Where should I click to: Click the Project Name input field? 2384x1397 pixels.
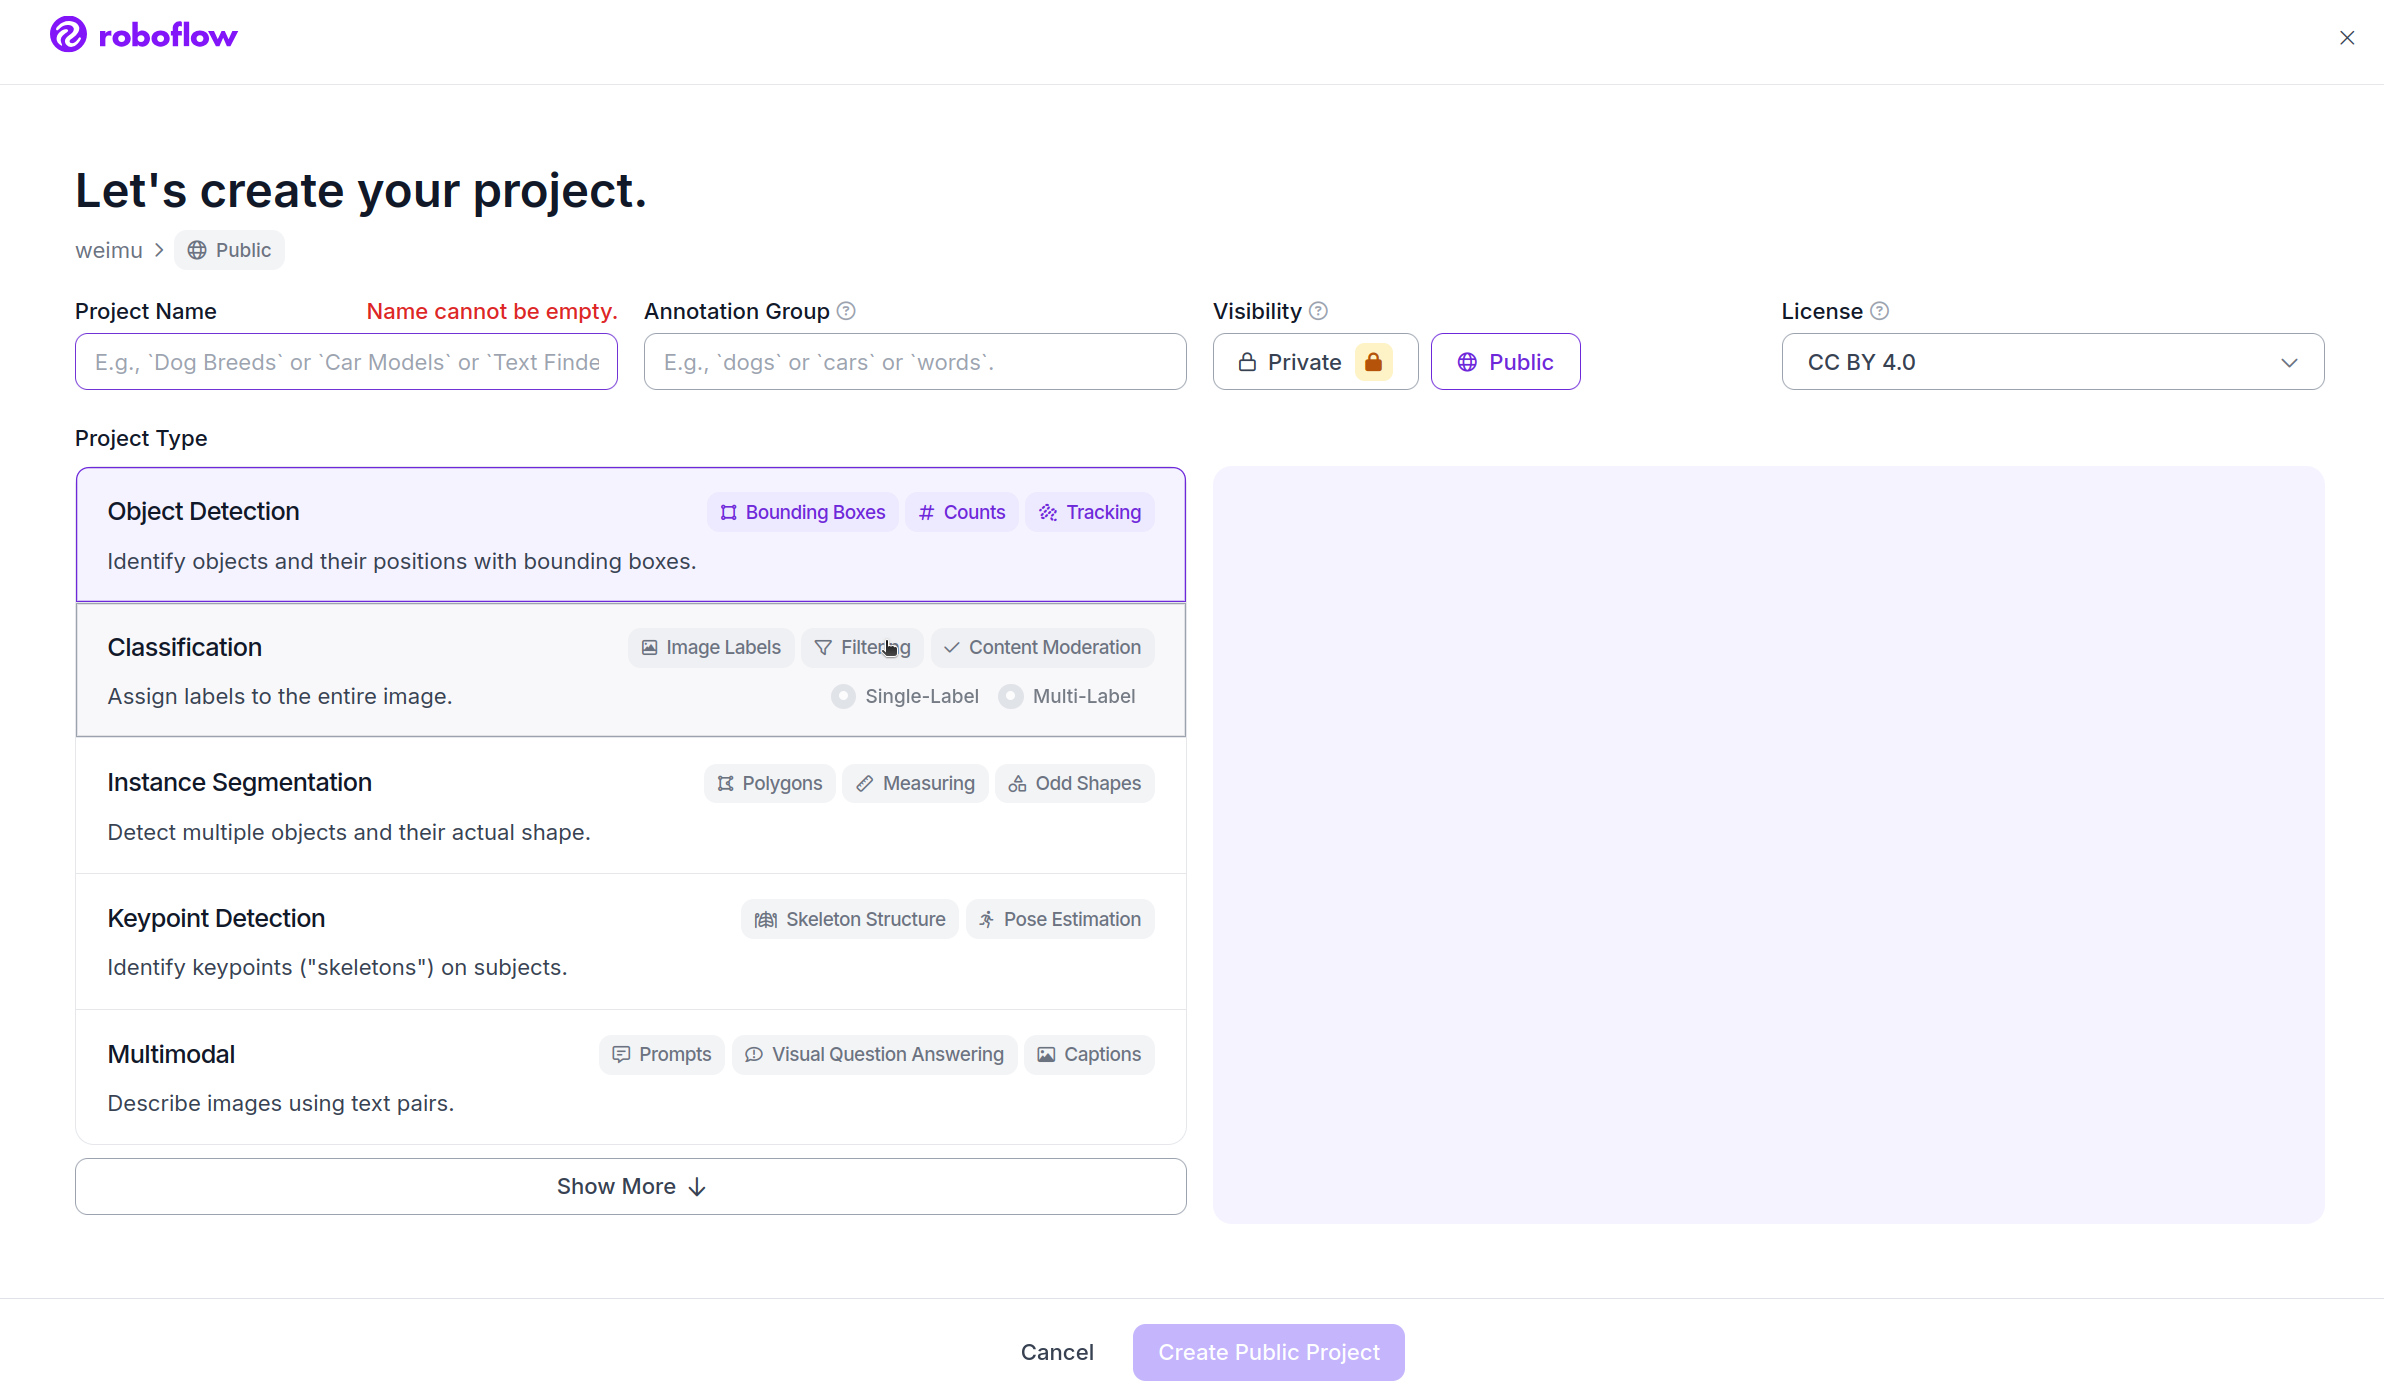[346, 362]
